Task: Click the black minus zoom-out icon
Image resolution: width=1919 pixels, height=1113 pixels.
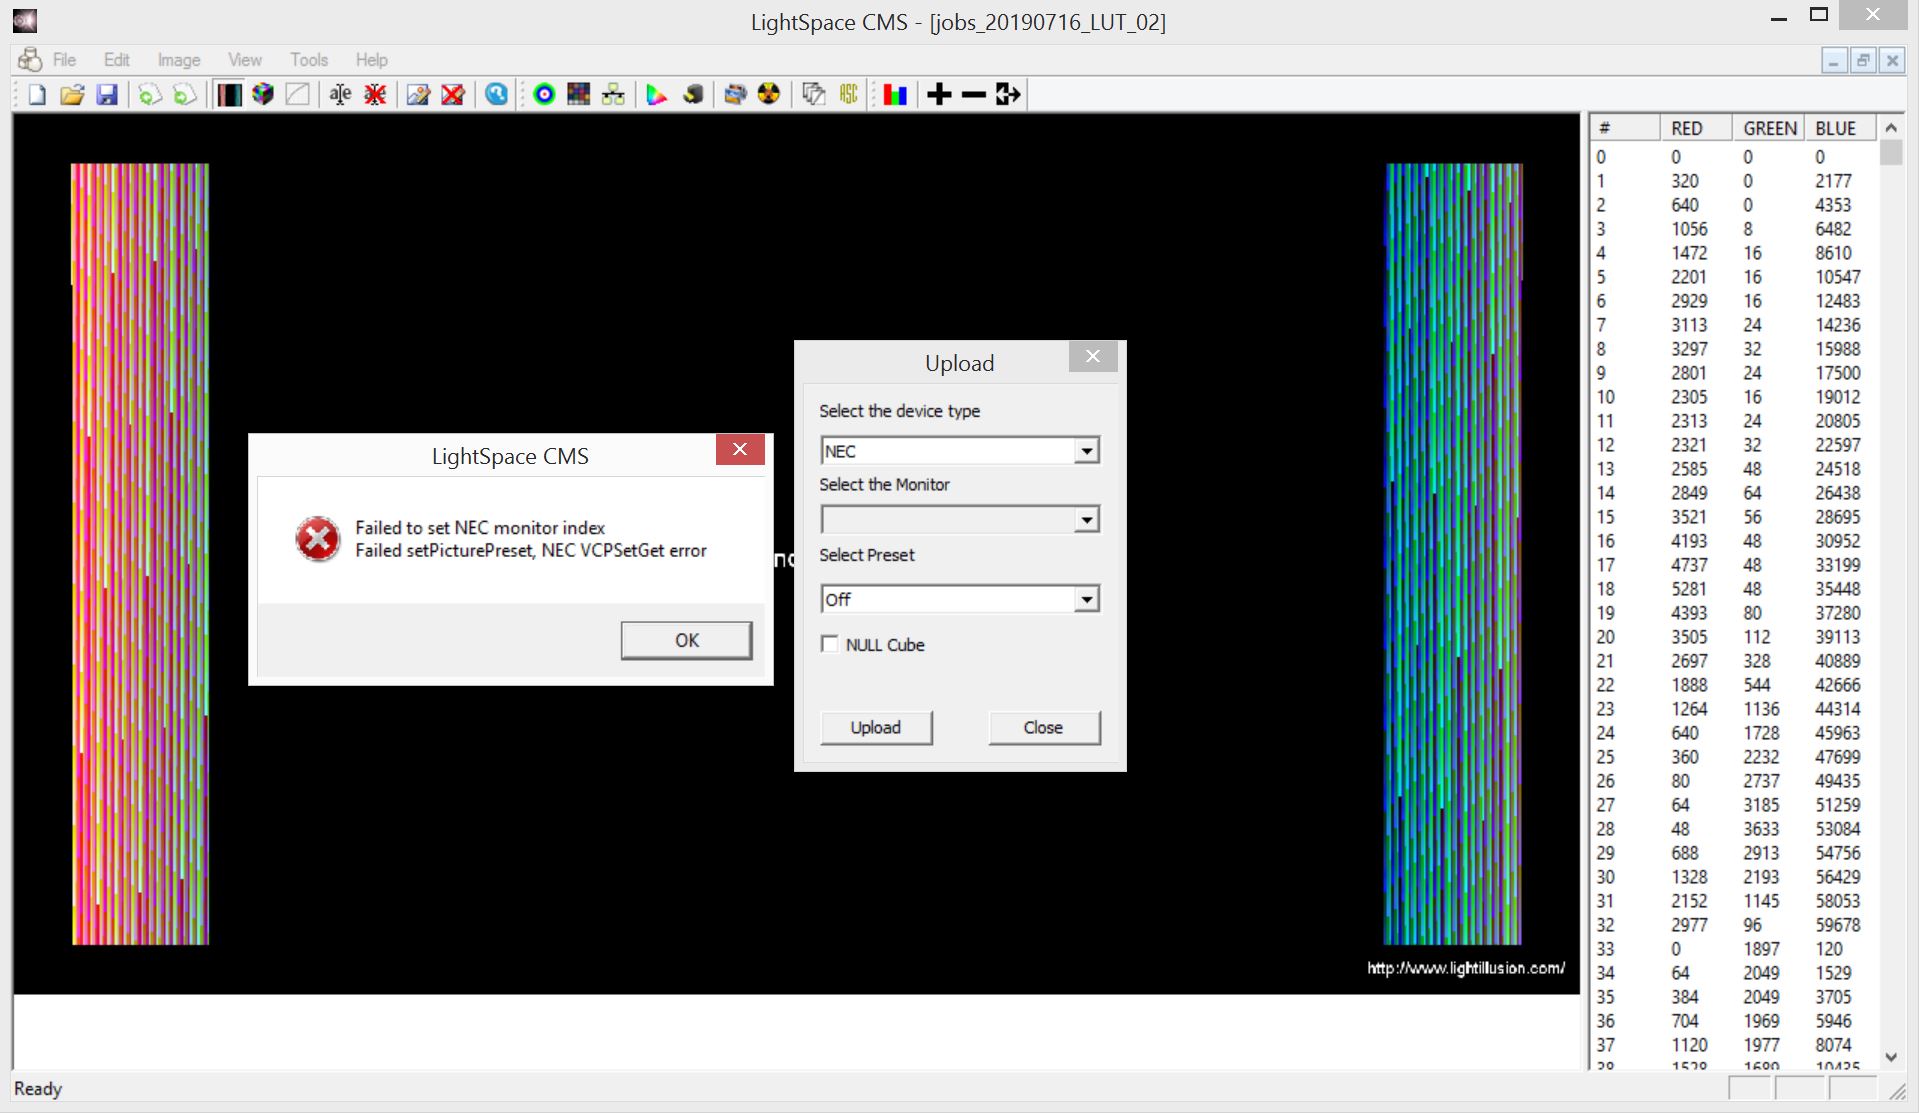Action: coord(973,95)
